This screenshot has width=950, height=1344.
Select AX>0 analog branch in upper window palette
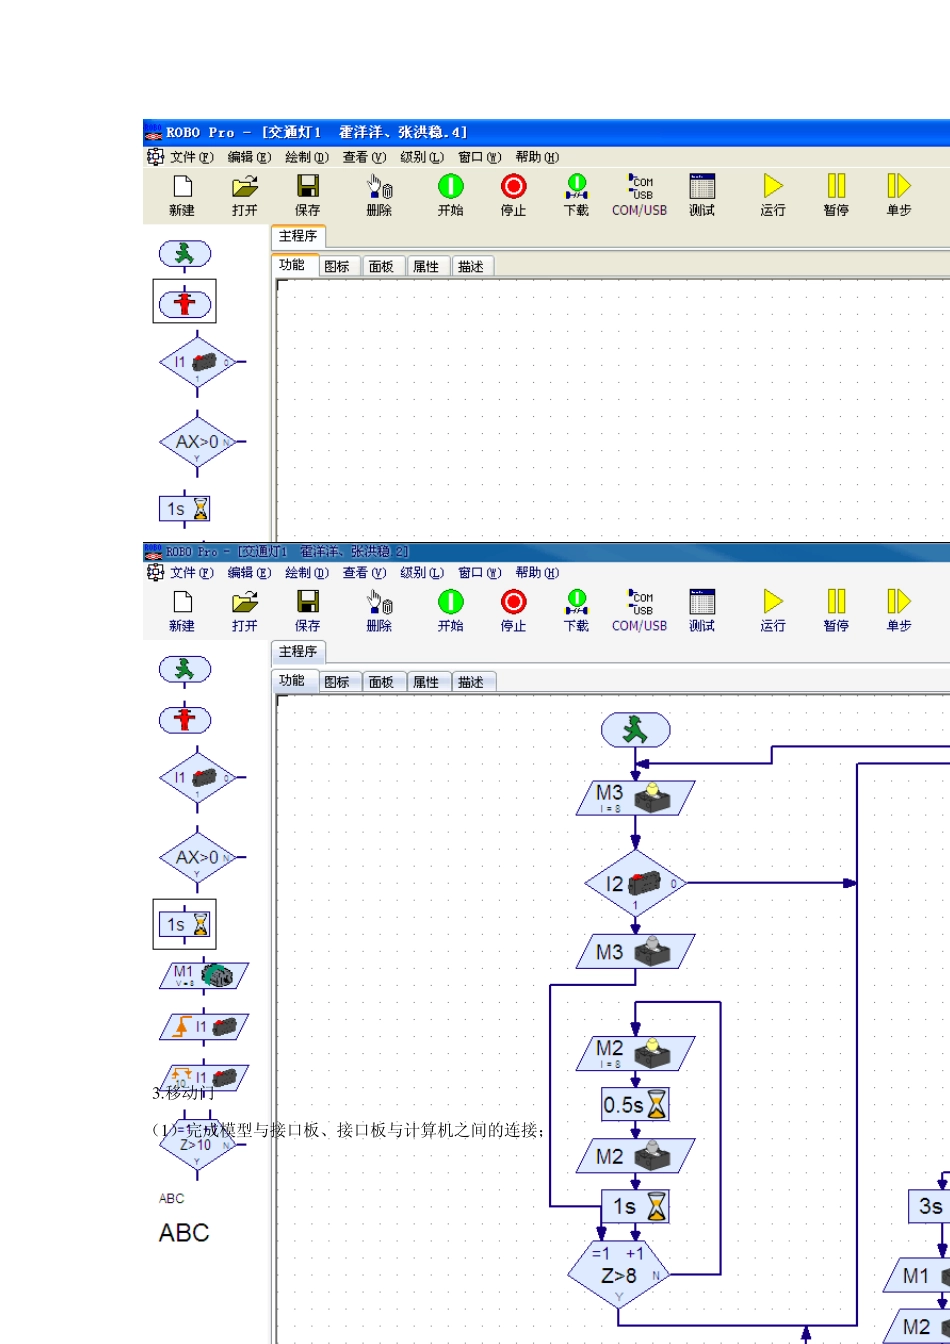[197, 442]
